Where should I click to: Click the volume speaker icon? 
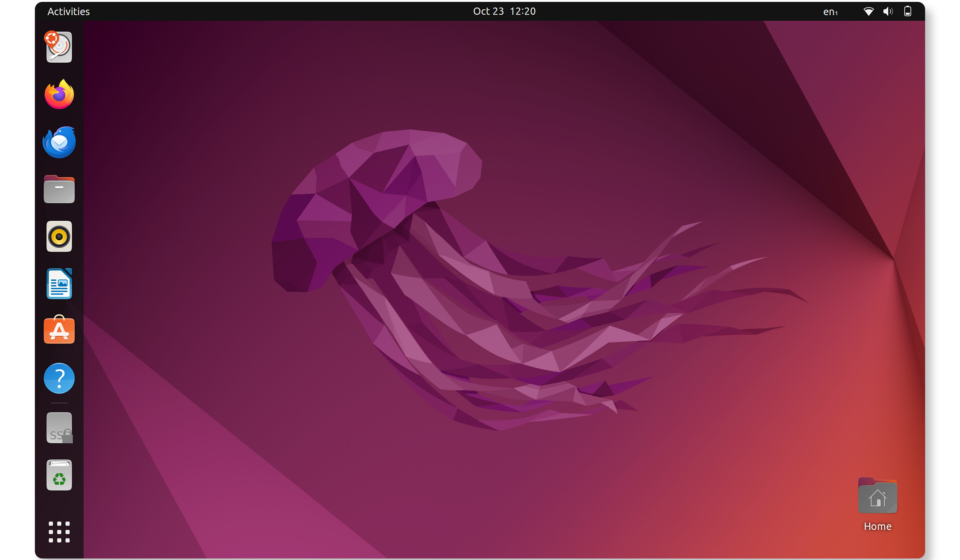[888, 12]
